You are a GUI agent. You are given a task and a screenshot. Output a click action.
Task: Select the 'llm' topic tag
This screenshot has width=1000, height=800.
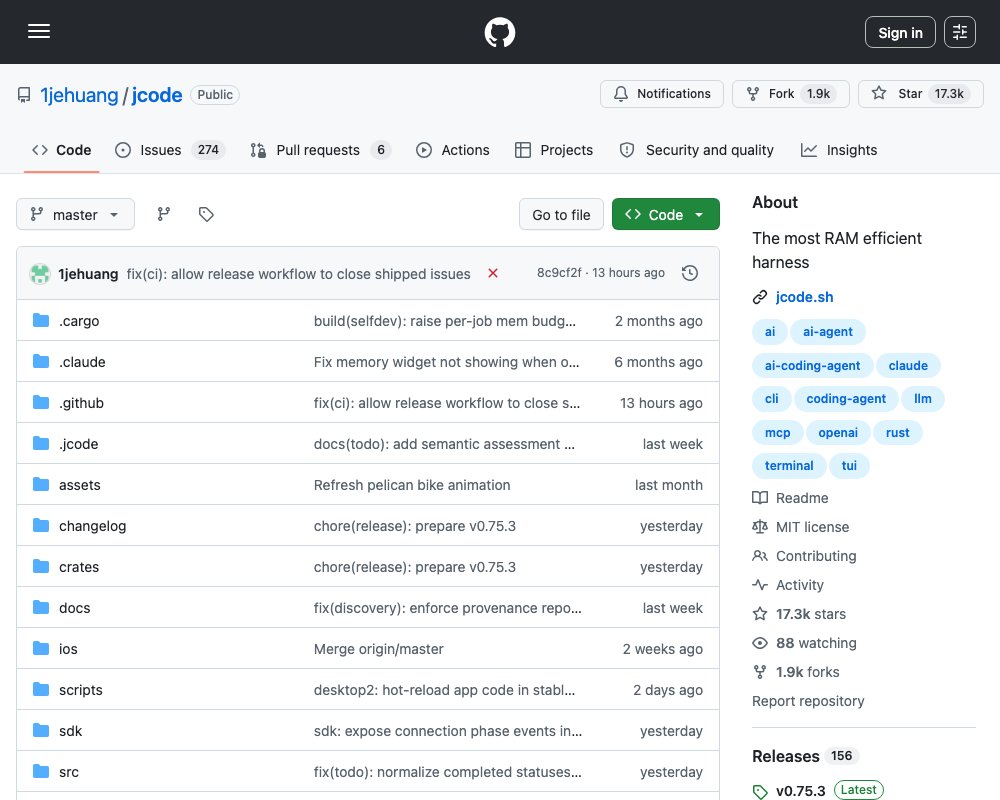(x=922, y=399)
